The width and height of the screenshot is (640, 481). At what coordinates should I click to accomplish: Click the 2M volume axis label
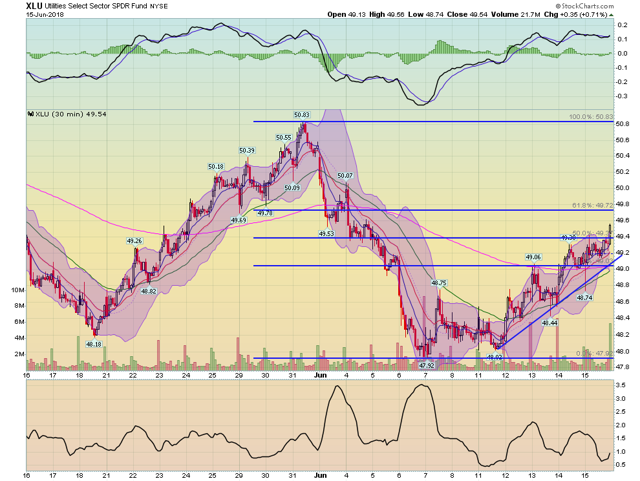tap(19, 354)
